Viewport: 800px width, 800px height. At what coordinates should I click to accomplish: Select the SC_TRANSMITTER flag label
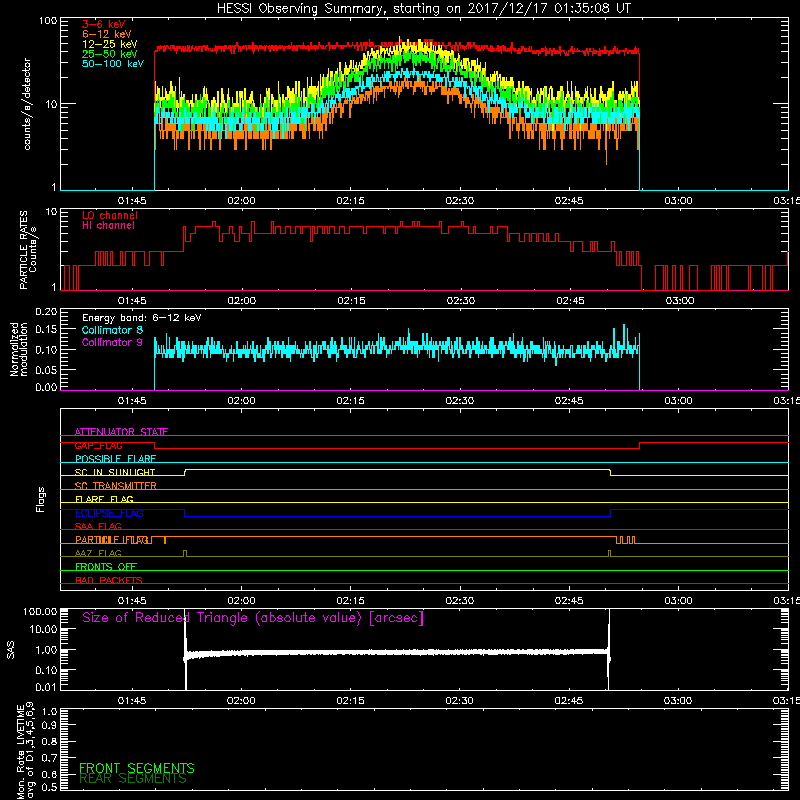(116, 486)
